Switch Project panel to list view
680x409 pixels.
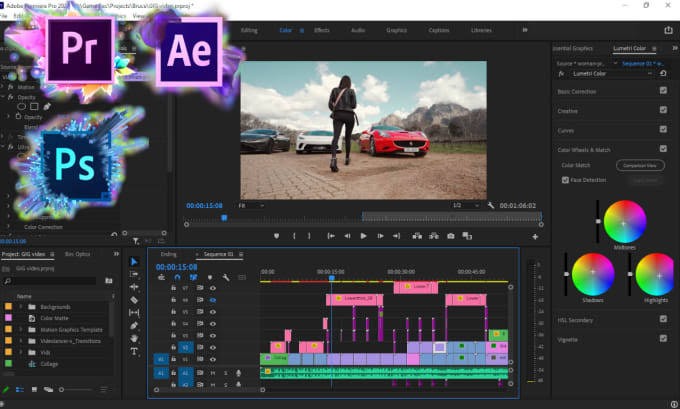(20, 389)
